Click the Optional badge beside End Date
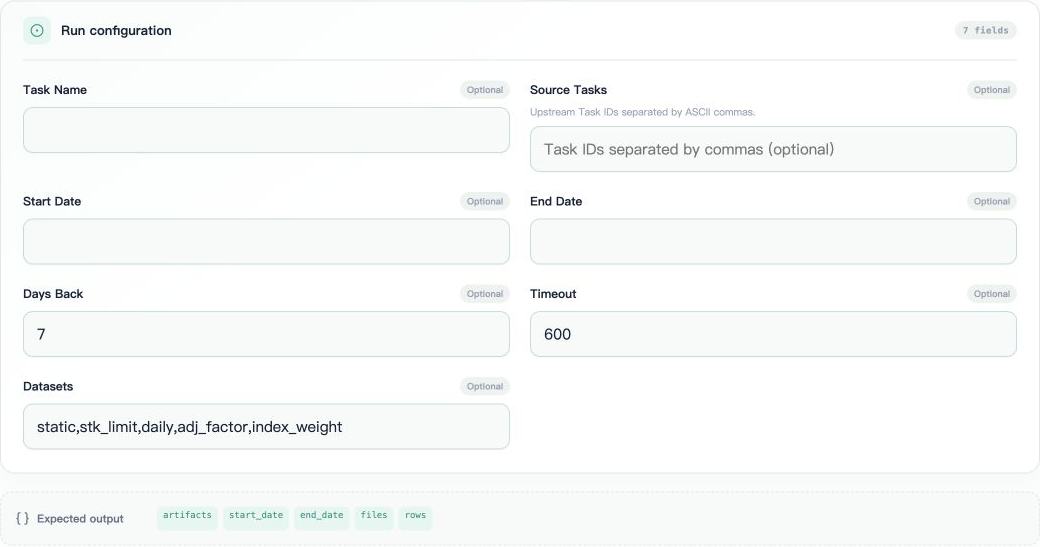This screenshot has width=1040, height=547. [992, 202]
